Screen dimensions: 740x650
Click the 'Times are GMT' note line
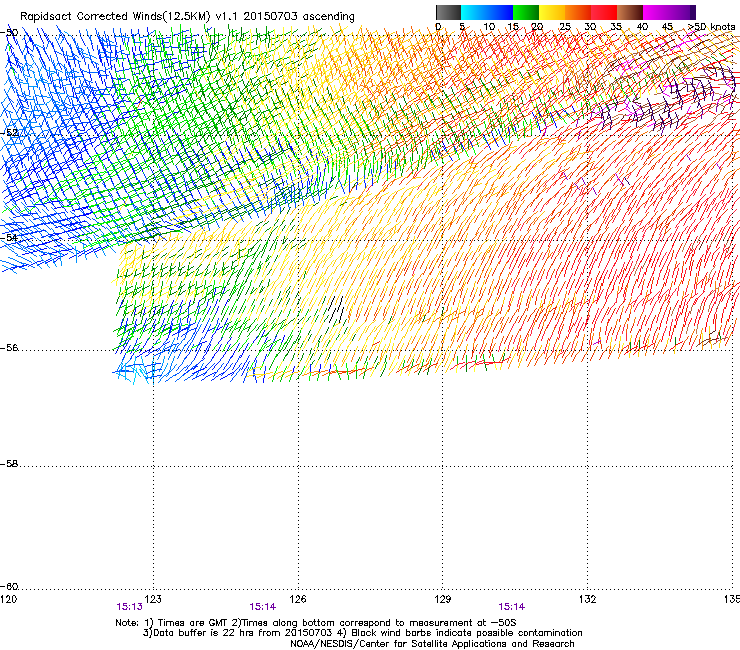pyautogui.click(x=316, y=623)
